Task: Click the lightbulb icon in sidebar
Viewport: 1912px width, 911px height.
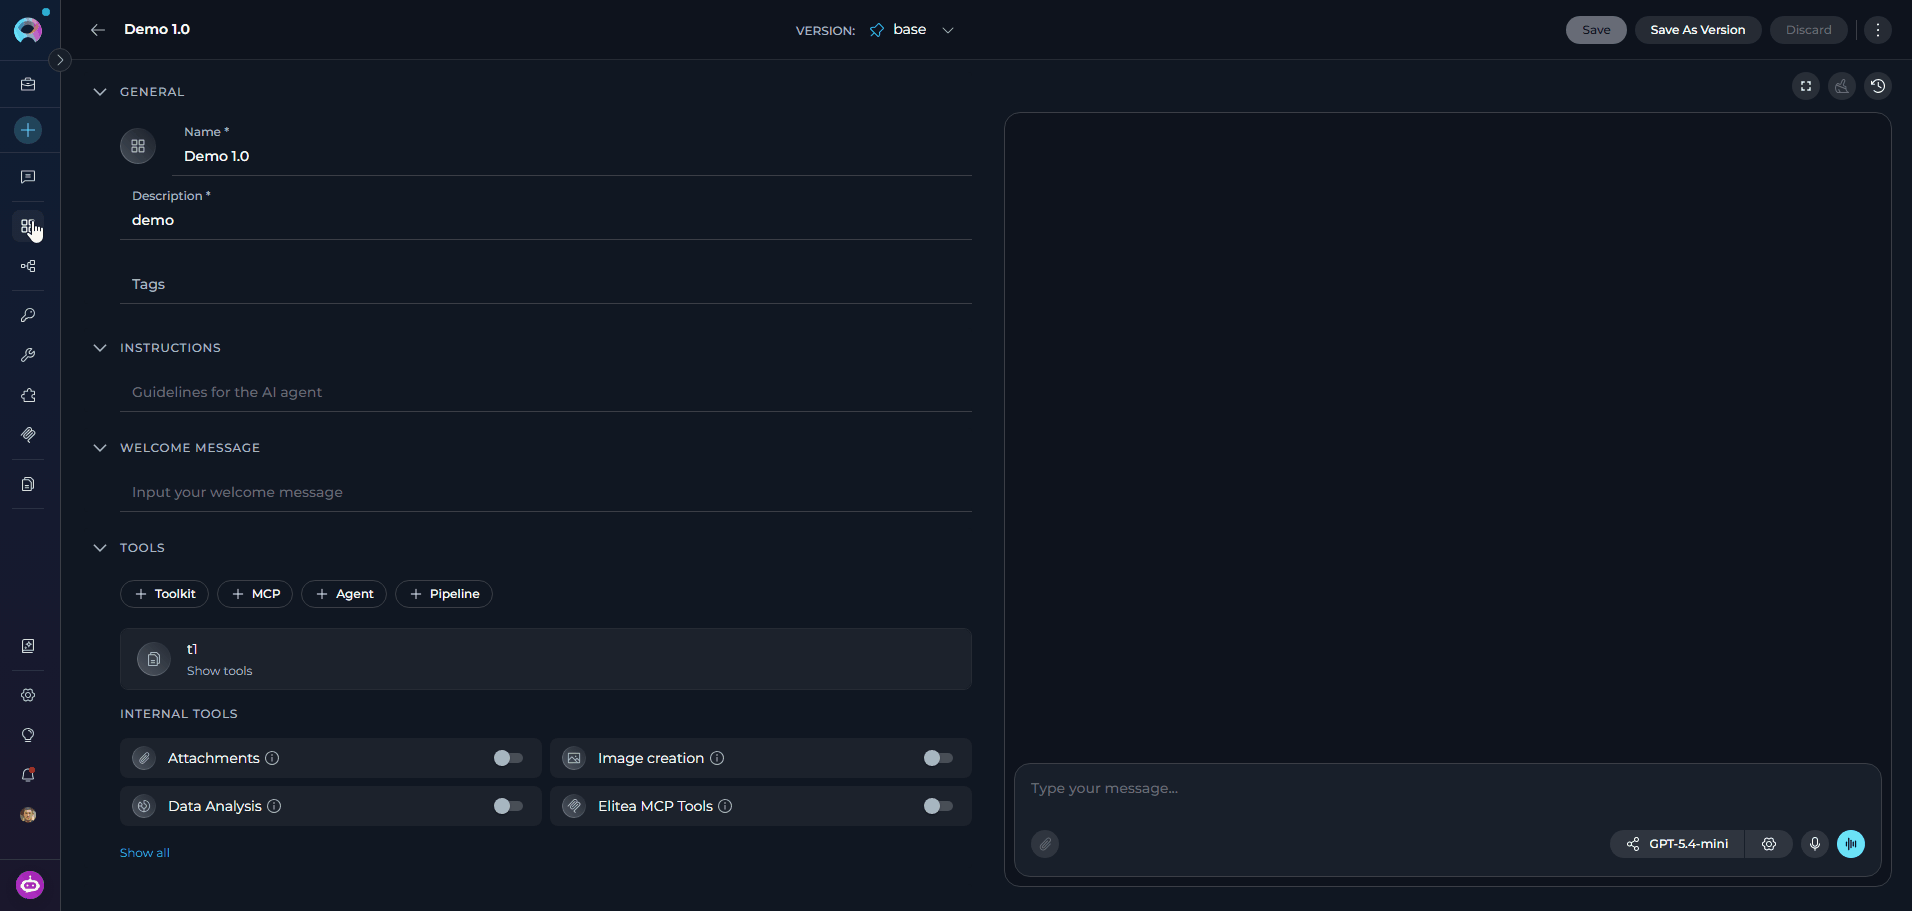Action: point(28,735)
